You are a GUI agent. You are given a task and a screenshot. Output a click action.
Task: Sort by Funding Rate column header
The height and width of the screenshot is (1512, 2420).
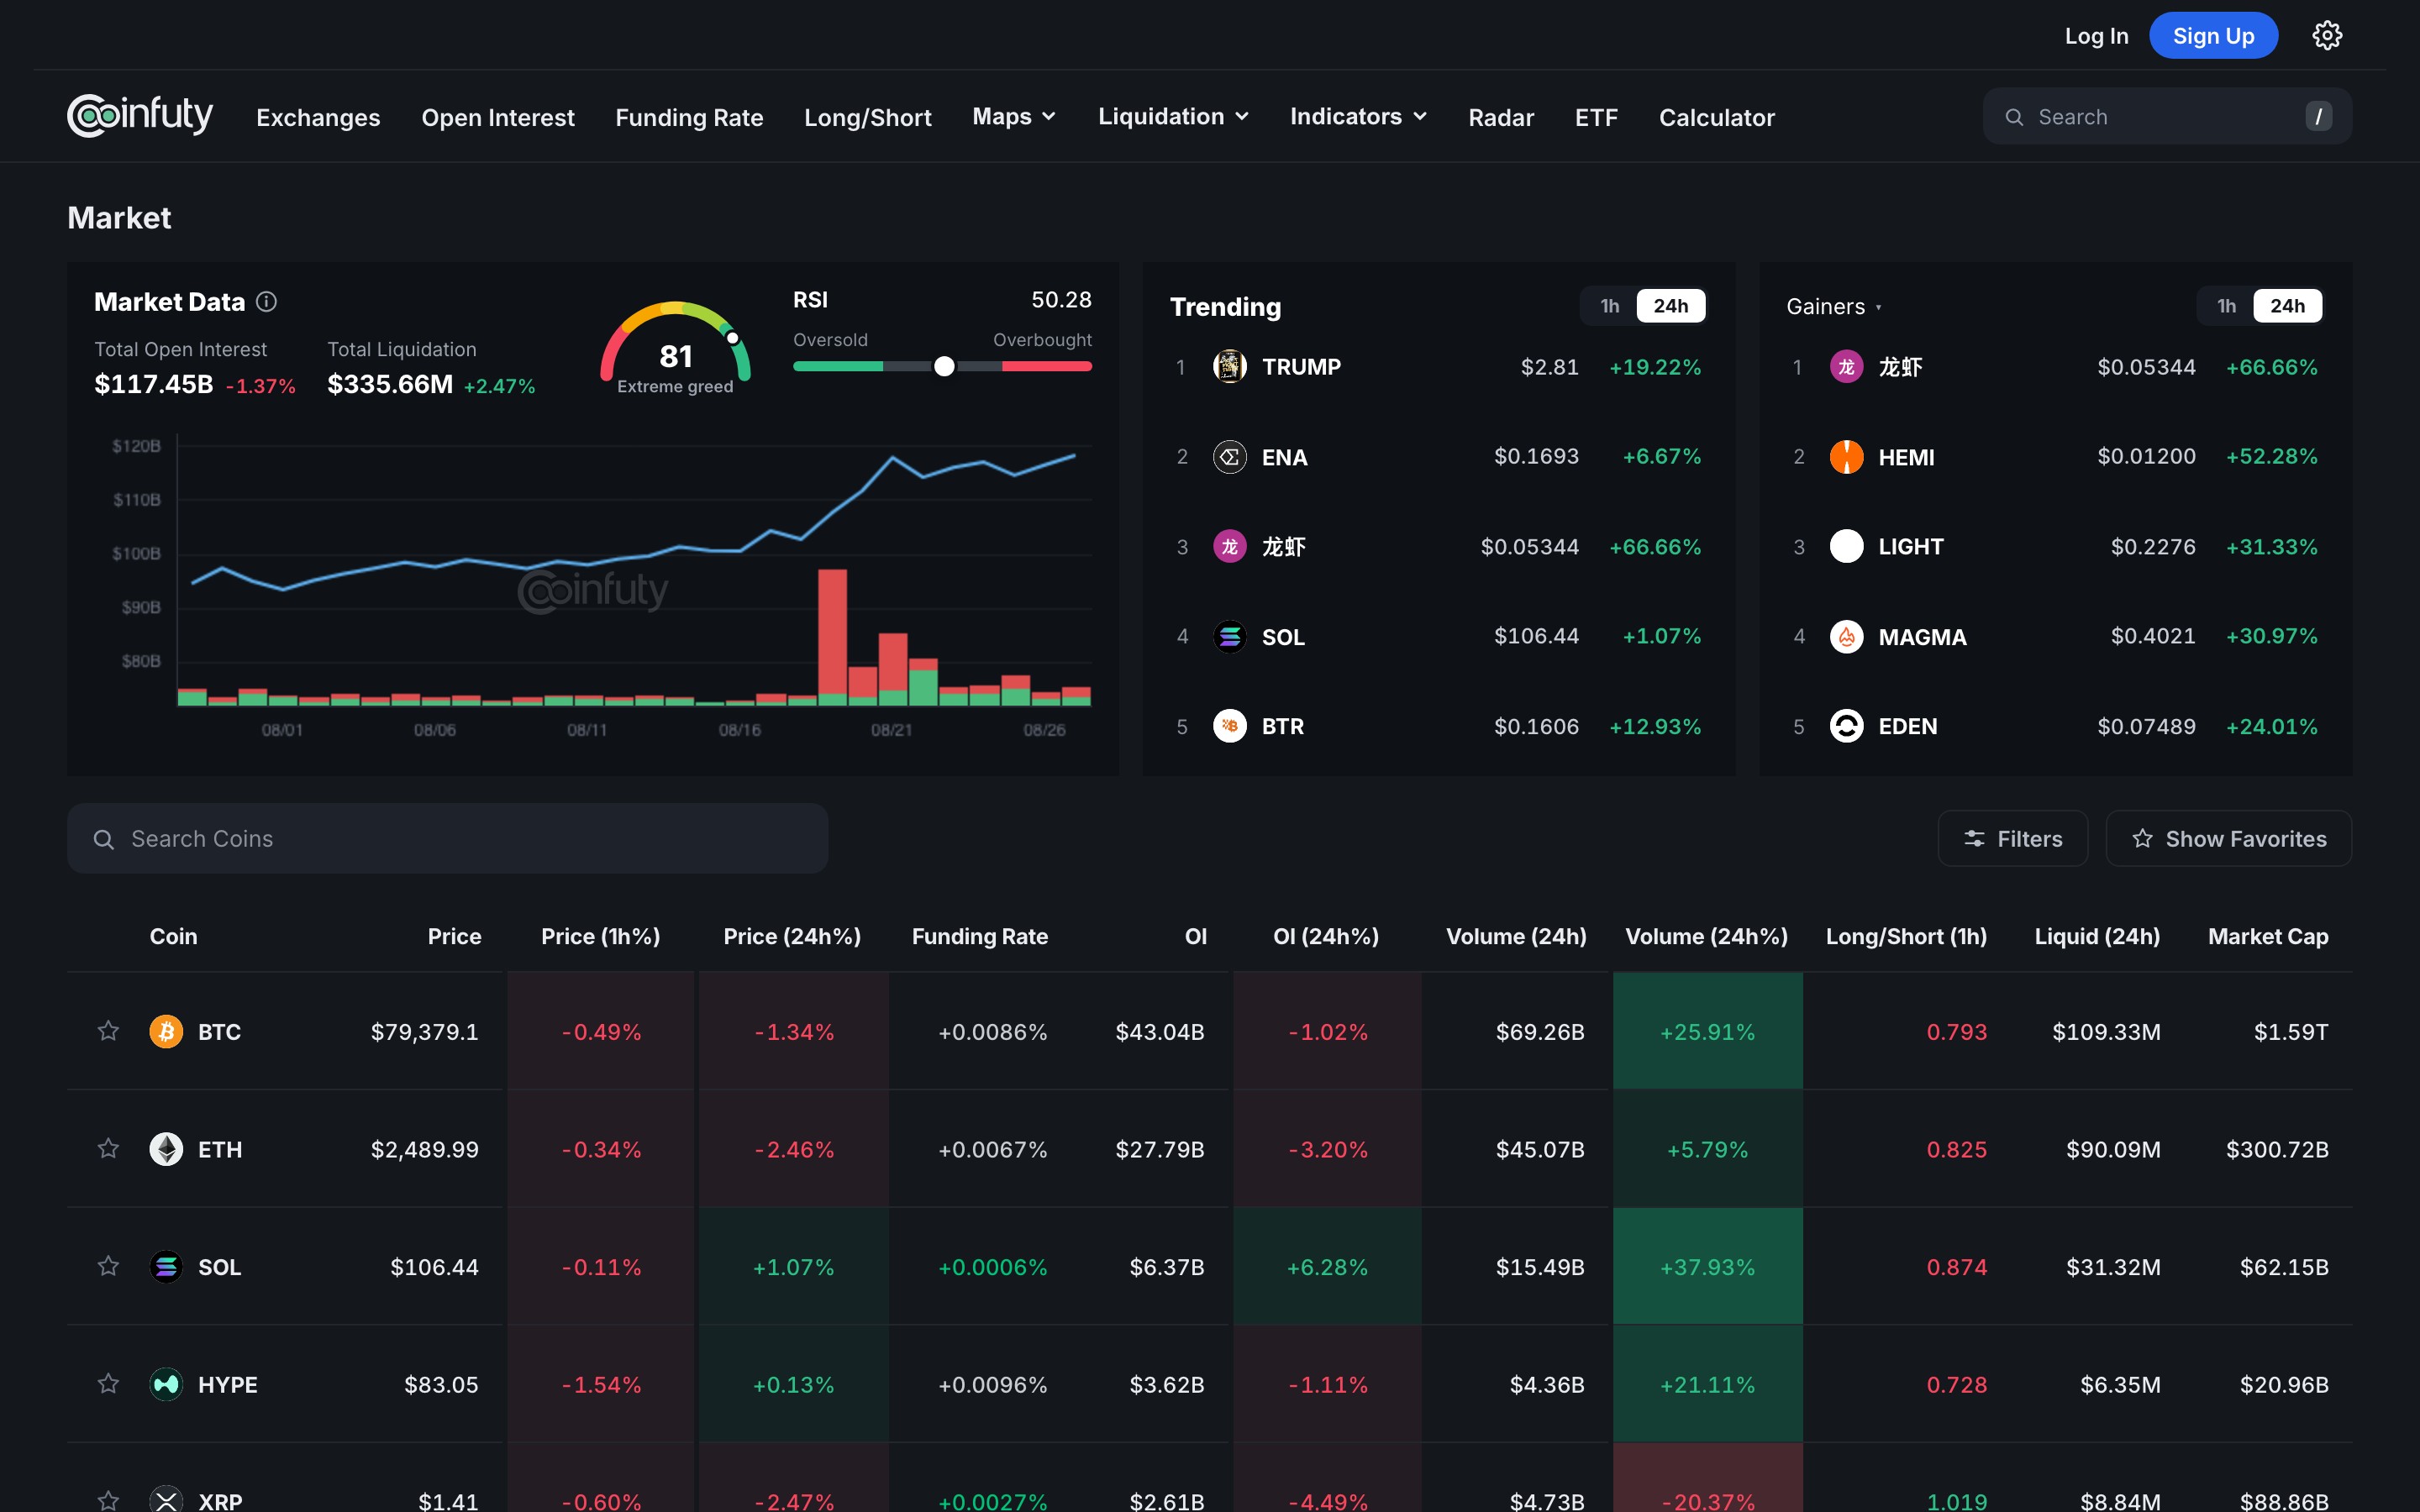980,937
